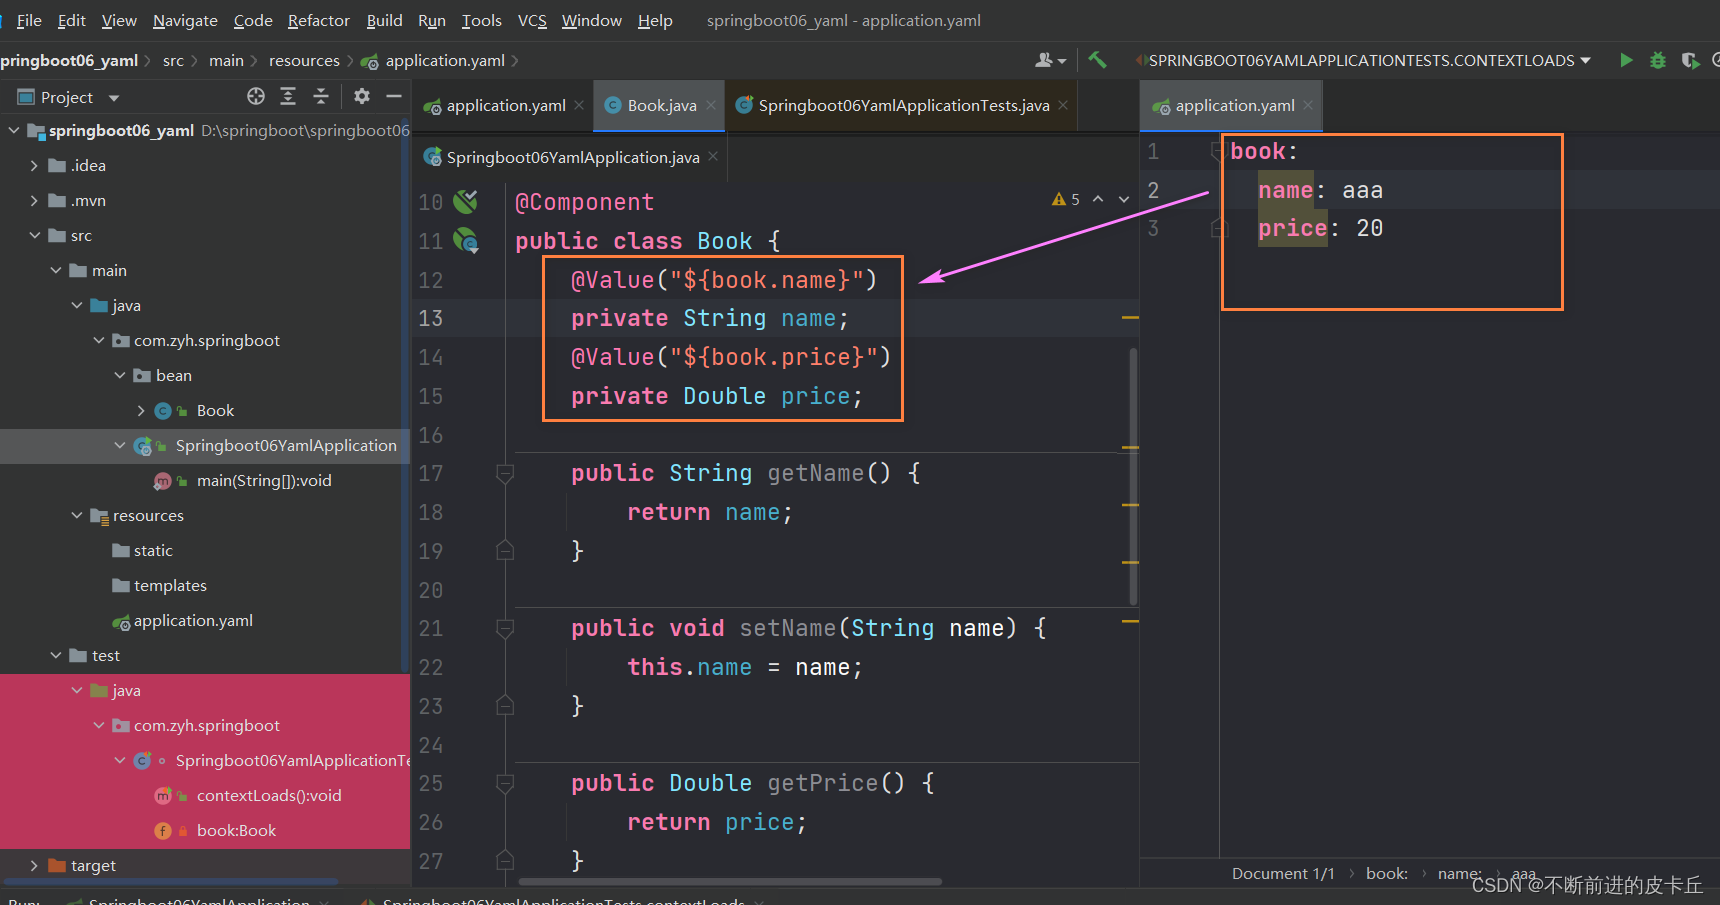Hide the Project panel with minus icon
The height and width of the screenshot is (905, 1720).
click(x=394, y=96)
